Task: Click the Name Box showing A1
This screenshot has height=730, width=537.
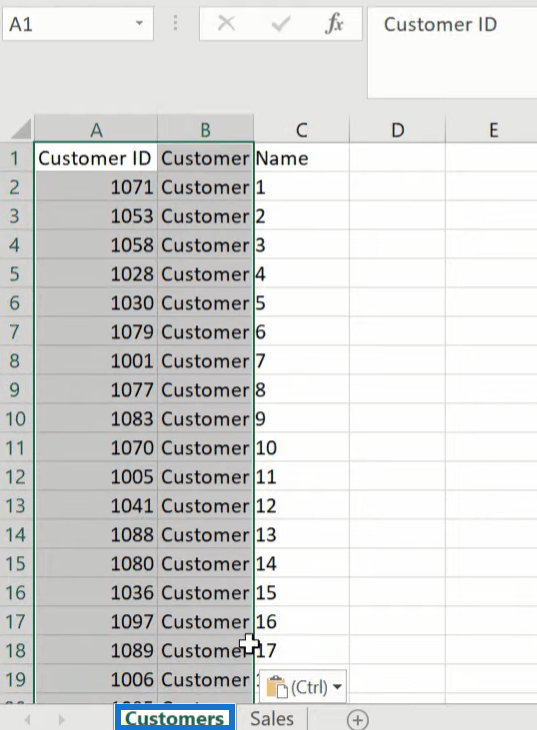Action: [x=78, y=23]
